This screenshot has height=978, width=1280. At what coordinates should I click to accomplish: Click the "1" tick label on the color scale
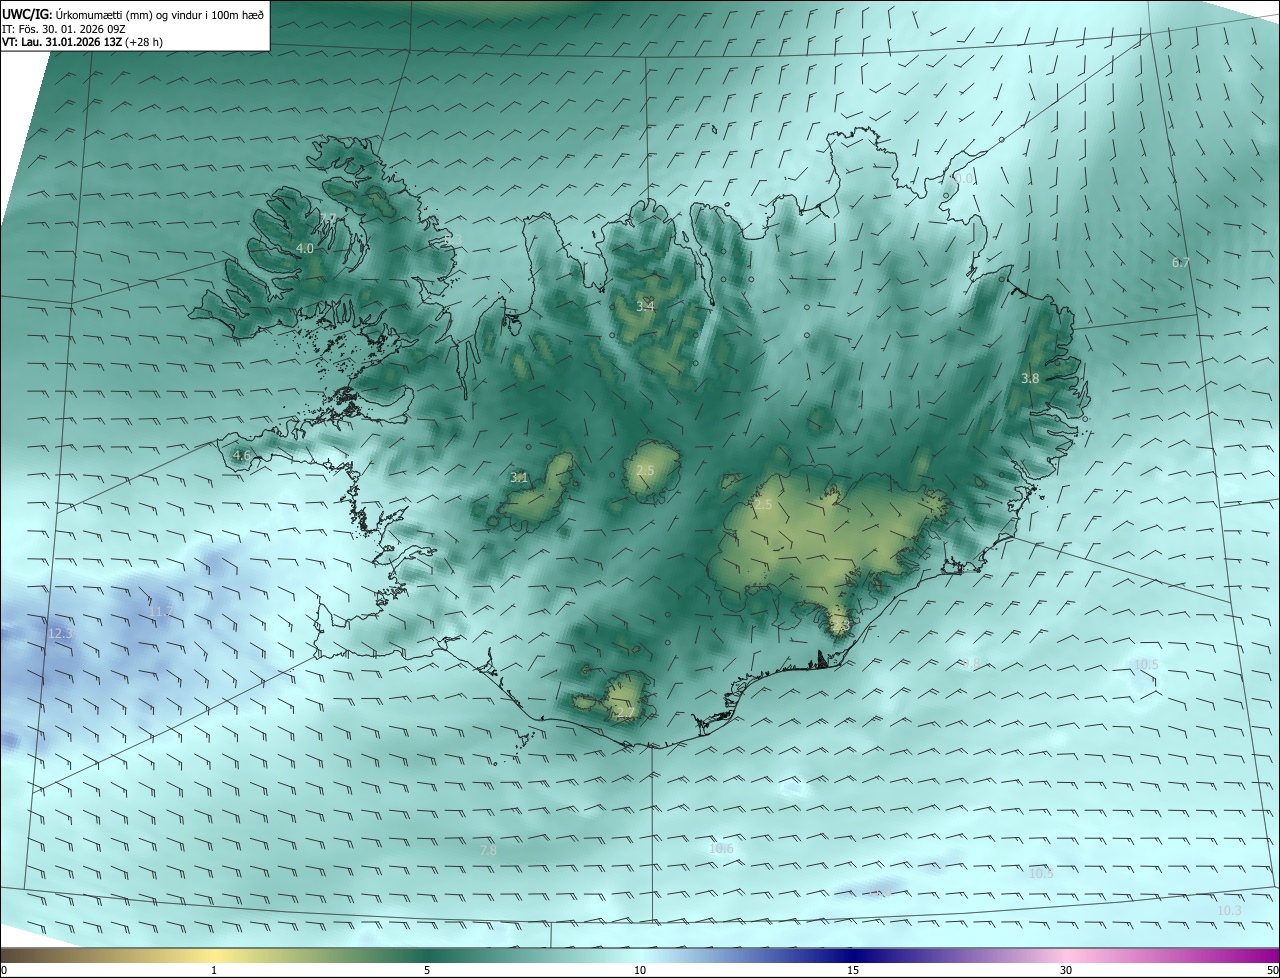[214, 971]
